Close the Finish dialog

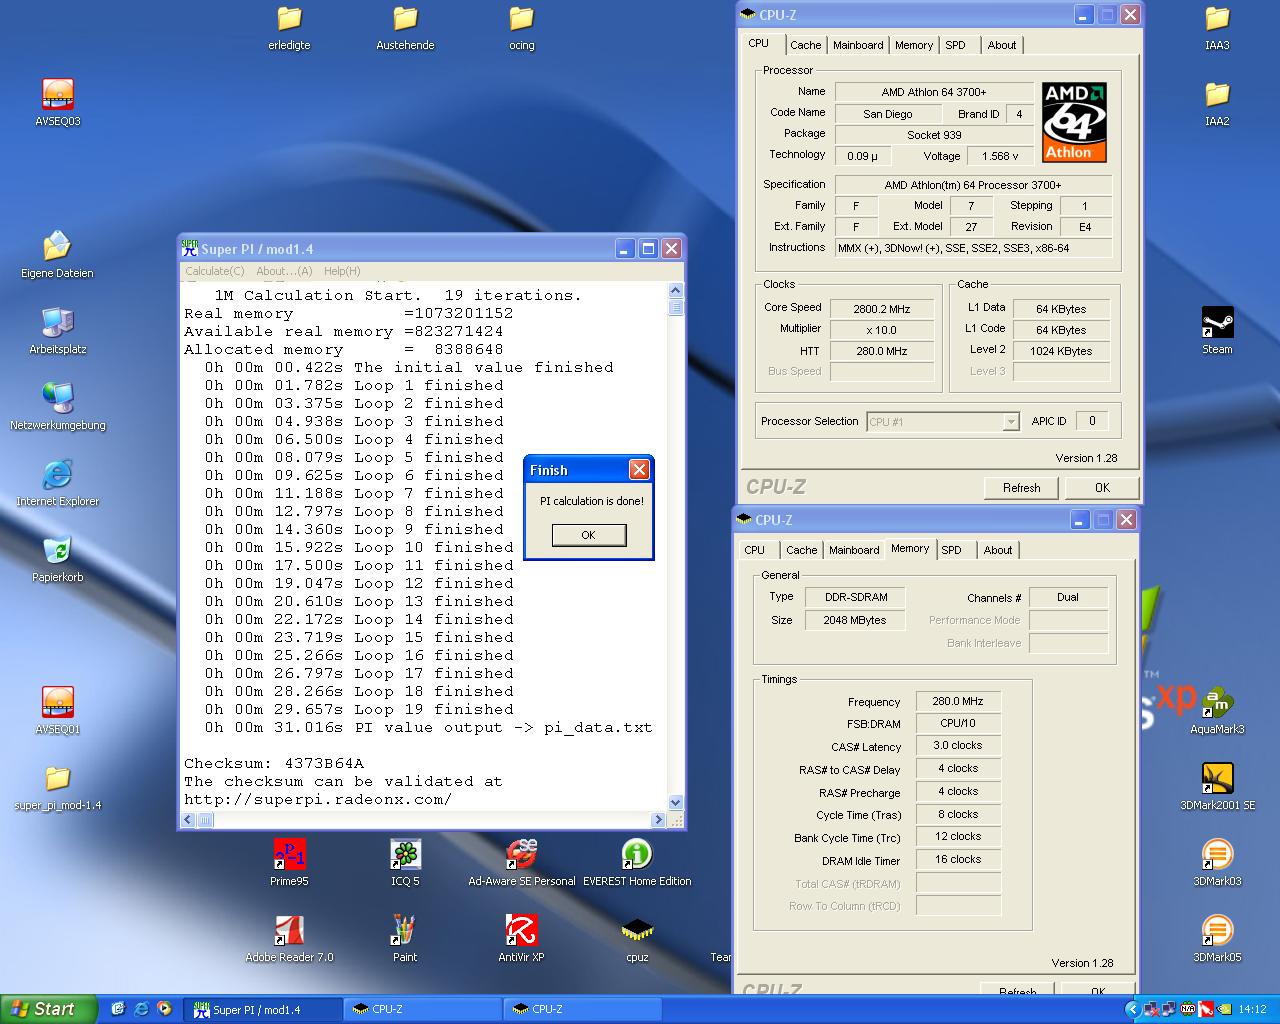pos(639,470)
